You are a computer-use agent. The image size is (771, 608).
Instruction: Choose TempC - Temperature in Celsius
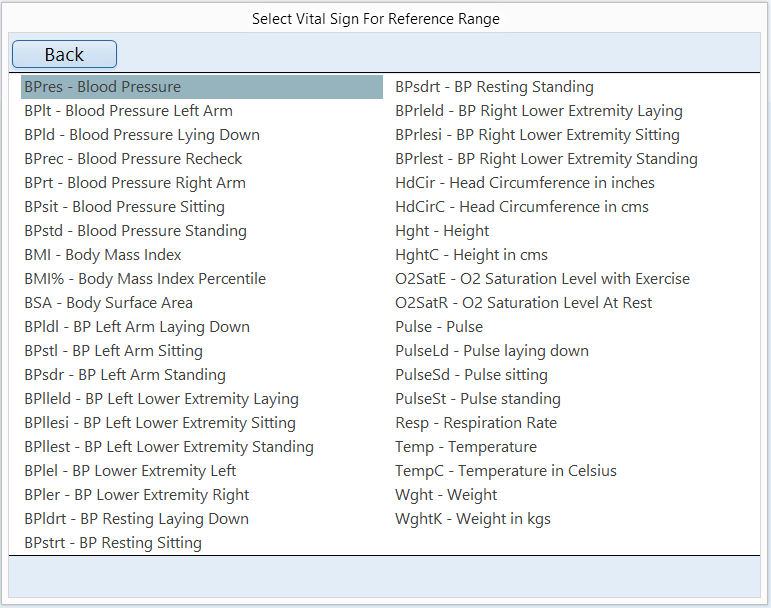506,471
